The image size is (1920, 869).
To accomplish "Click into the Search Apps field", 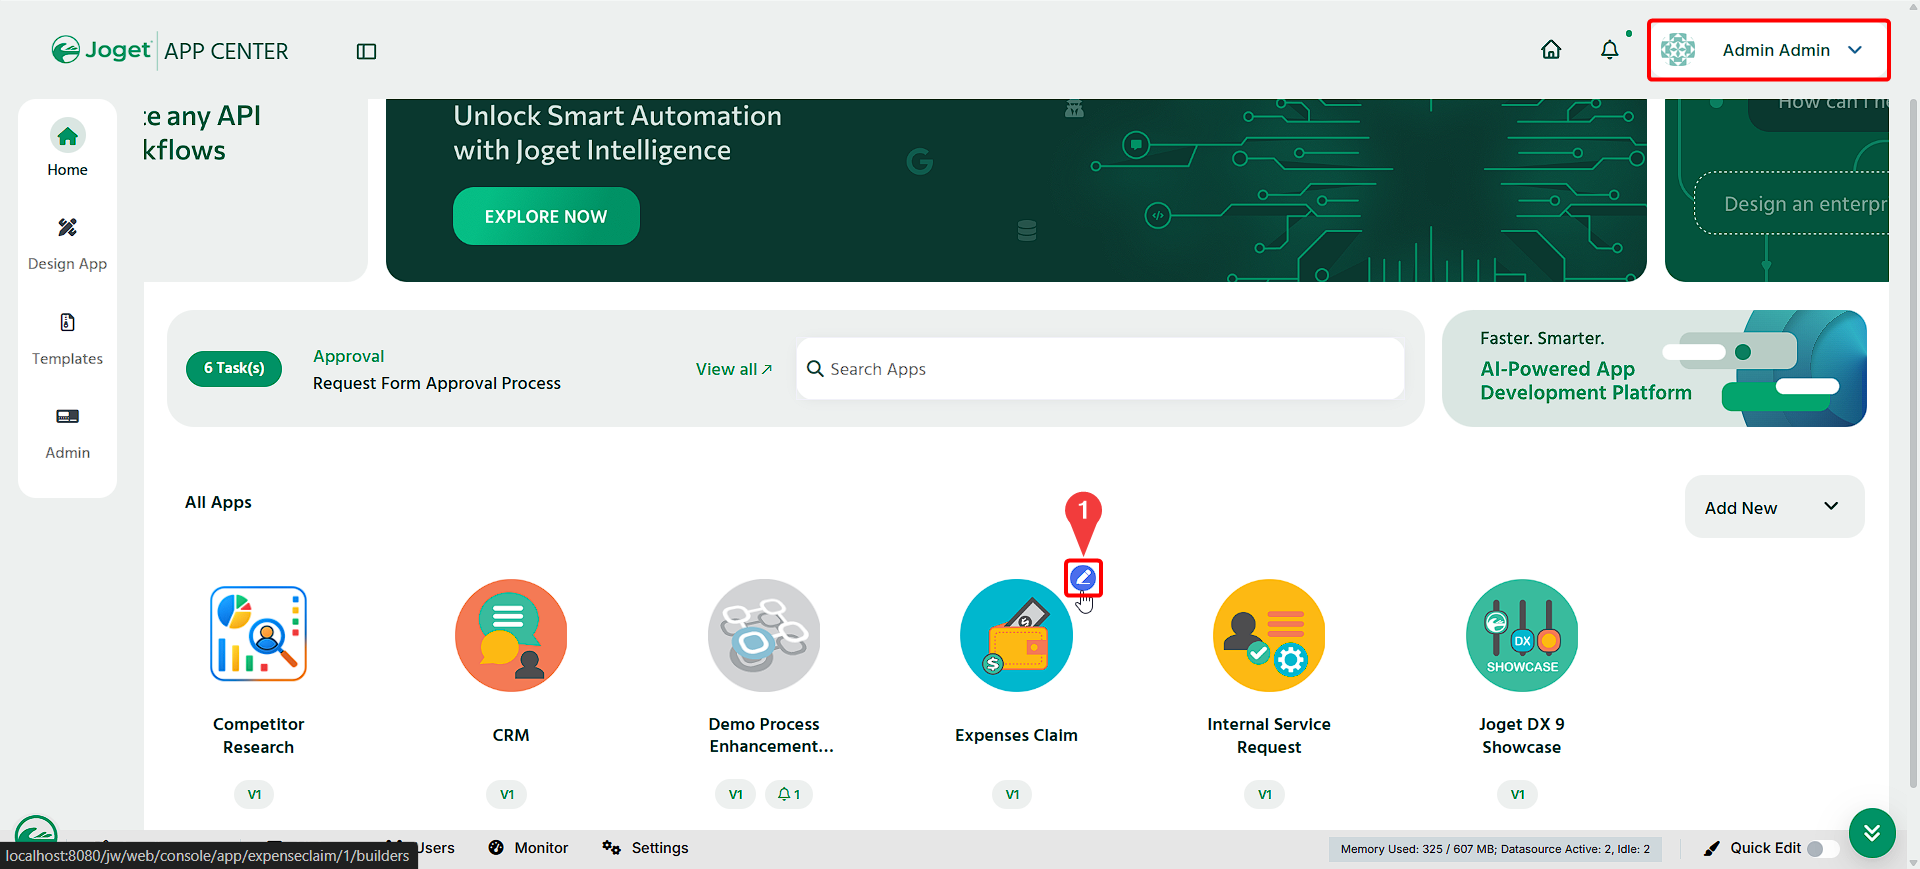I will 1100,369.
